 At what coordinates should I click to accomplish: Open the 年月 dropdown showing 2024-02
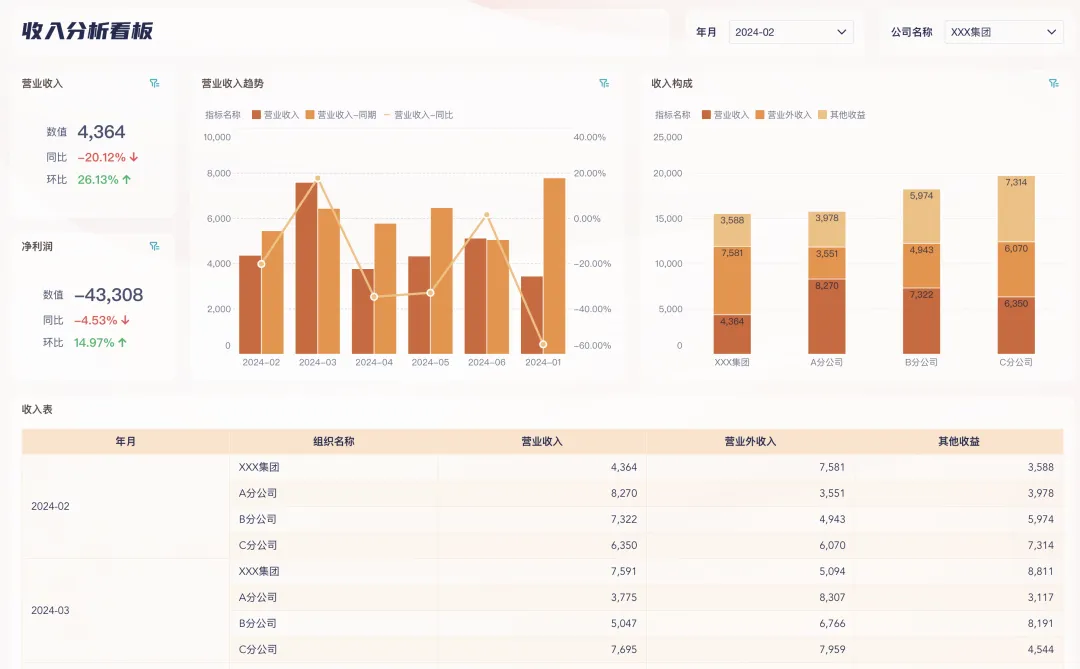[791, 32]
